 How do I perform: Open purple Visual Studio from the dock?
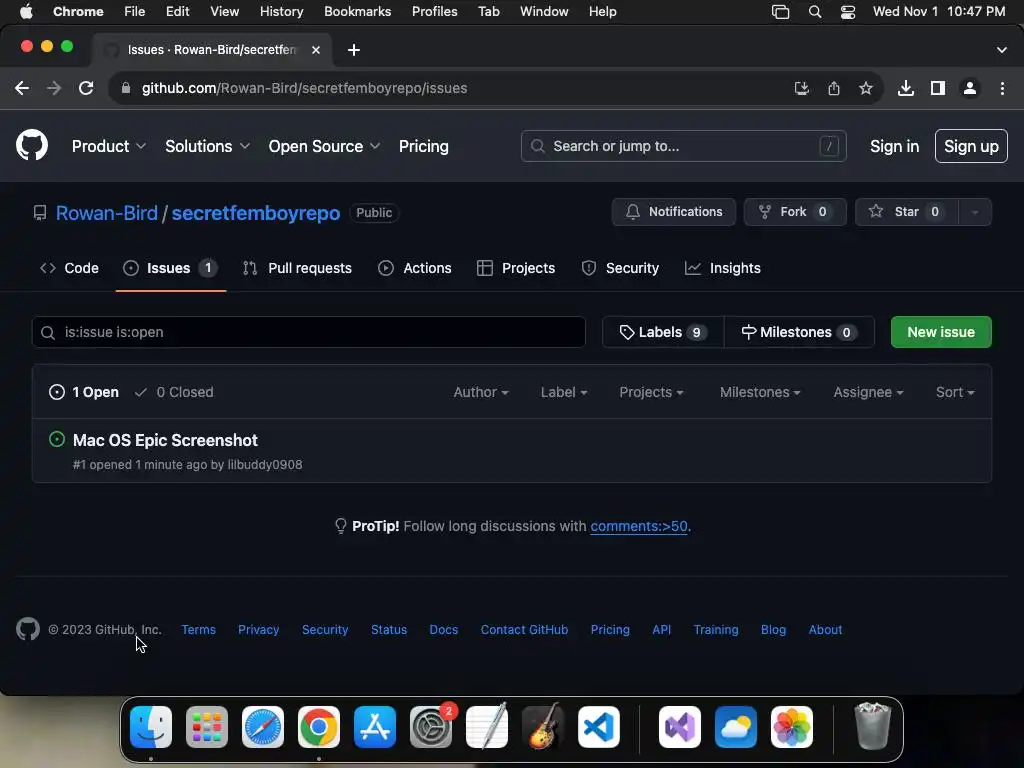tap(680, 727)
